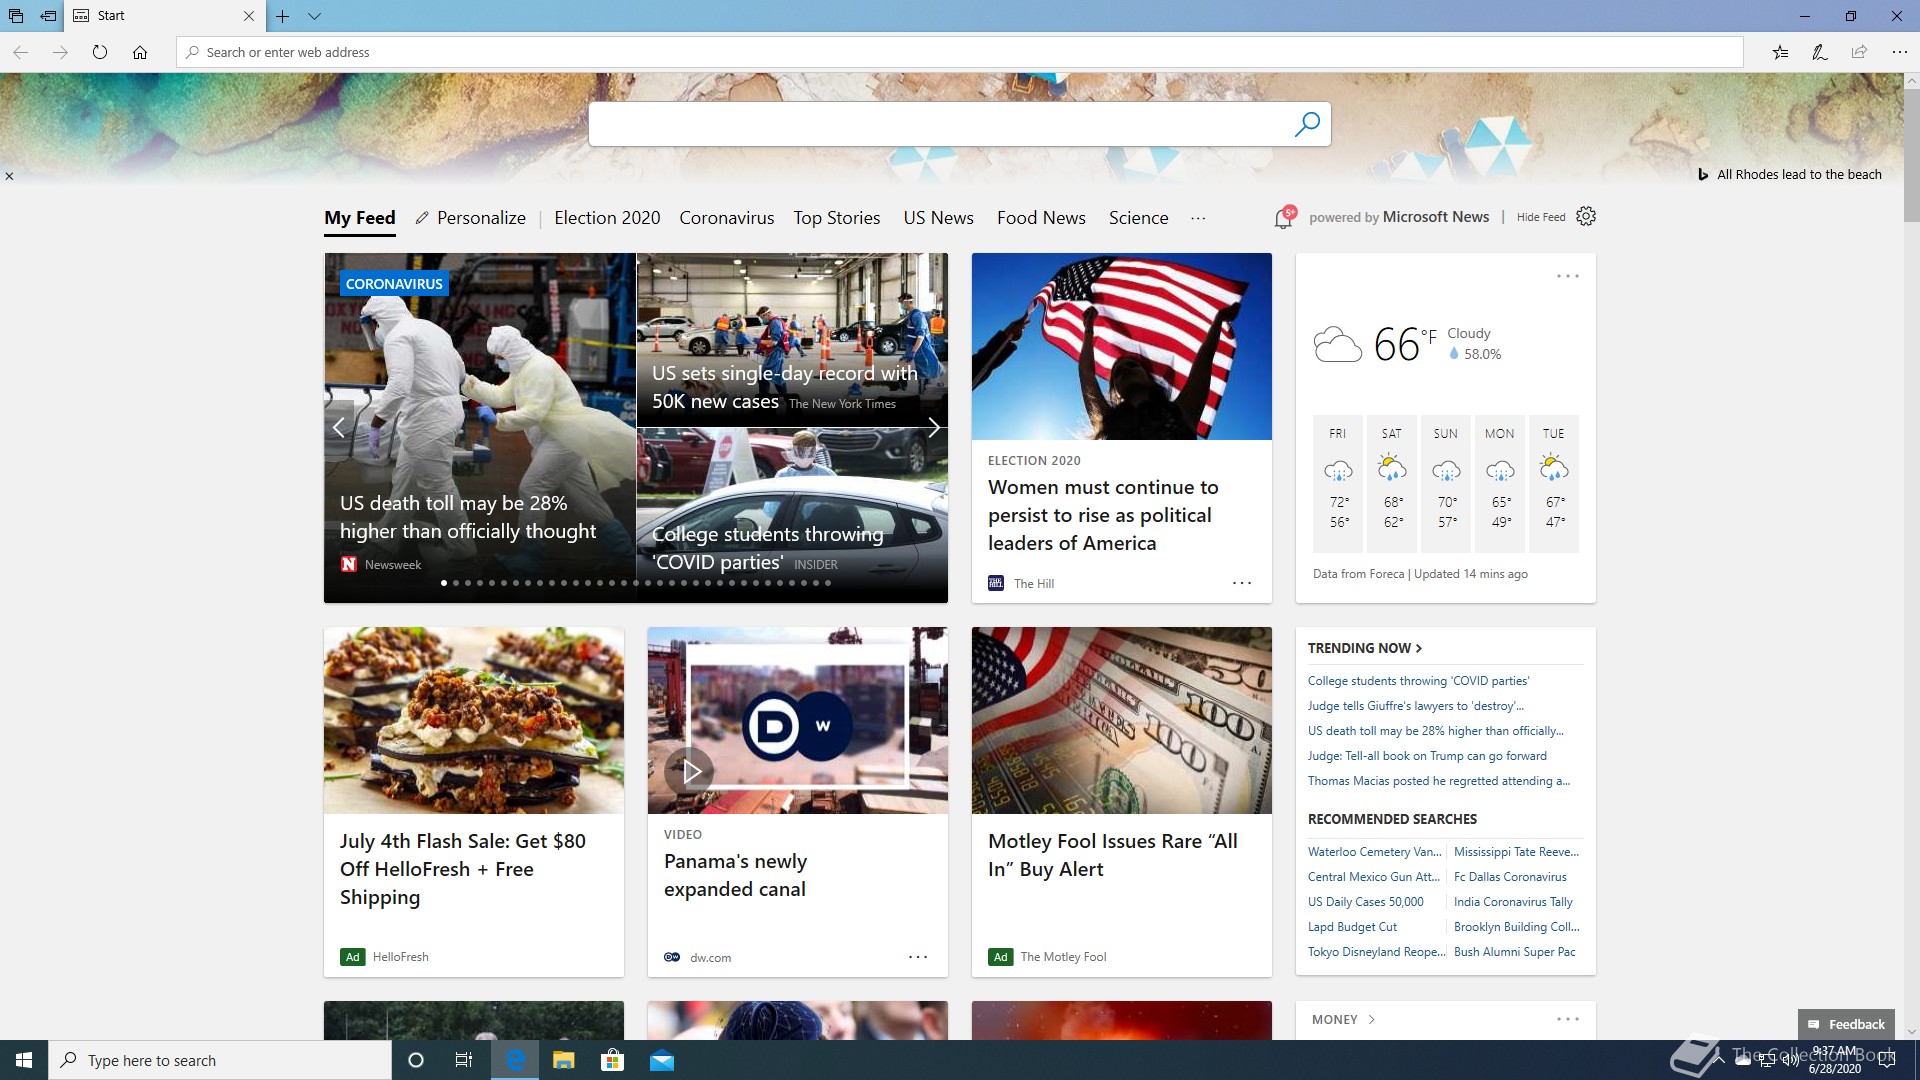Click Edge icon on taskbar

coord(515,1060)
